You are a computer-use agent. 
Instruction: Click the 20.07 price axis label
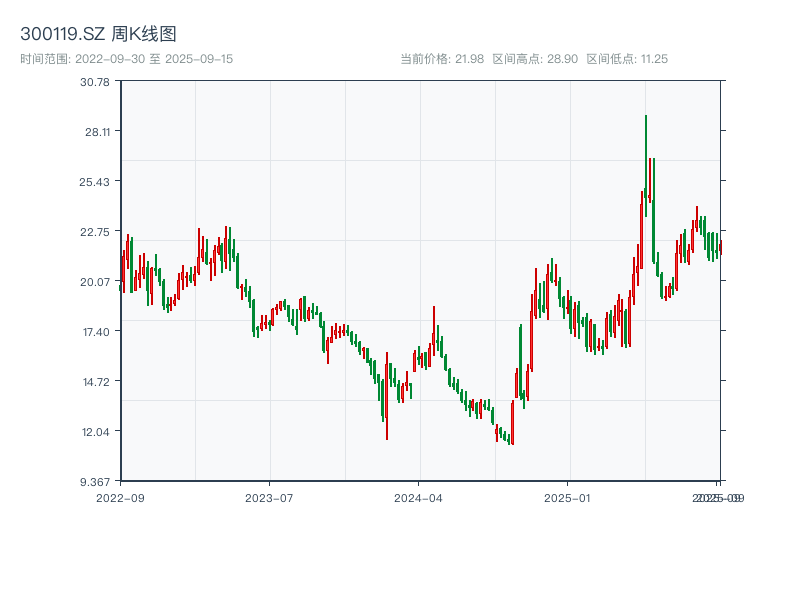point(95,281)
